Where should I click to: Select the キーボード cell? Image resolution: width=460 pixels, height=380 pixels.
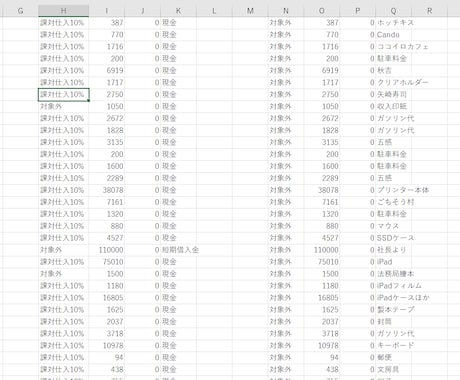[x=395, y=345]
